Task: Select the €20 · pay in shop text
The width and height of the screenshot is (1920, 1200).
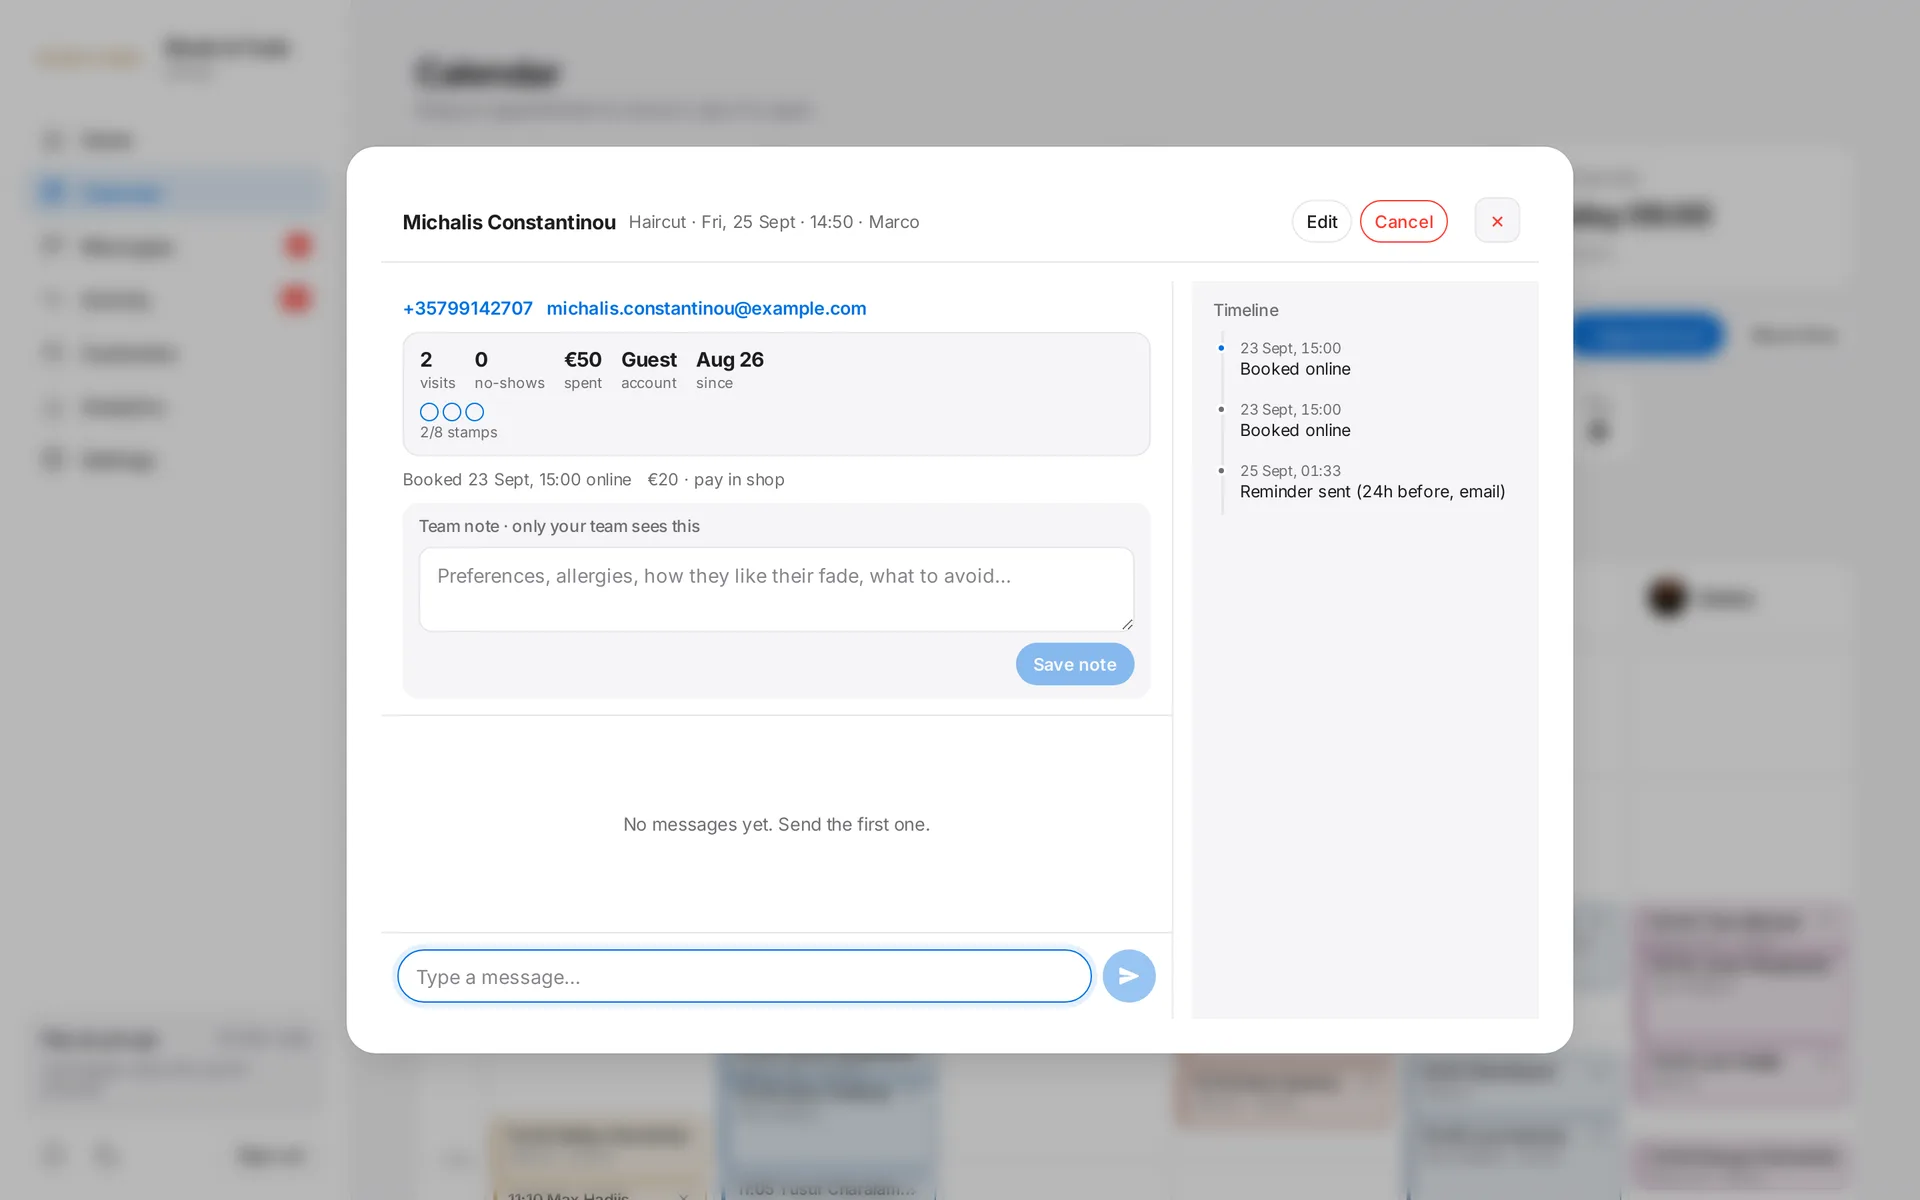Action: 716,480
